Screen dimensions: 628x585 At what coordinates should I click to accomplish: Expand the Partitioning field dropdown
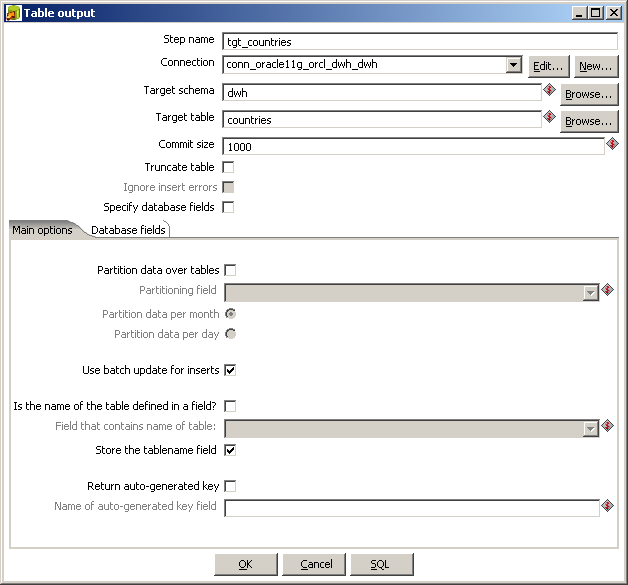click(x=590, y=293)
